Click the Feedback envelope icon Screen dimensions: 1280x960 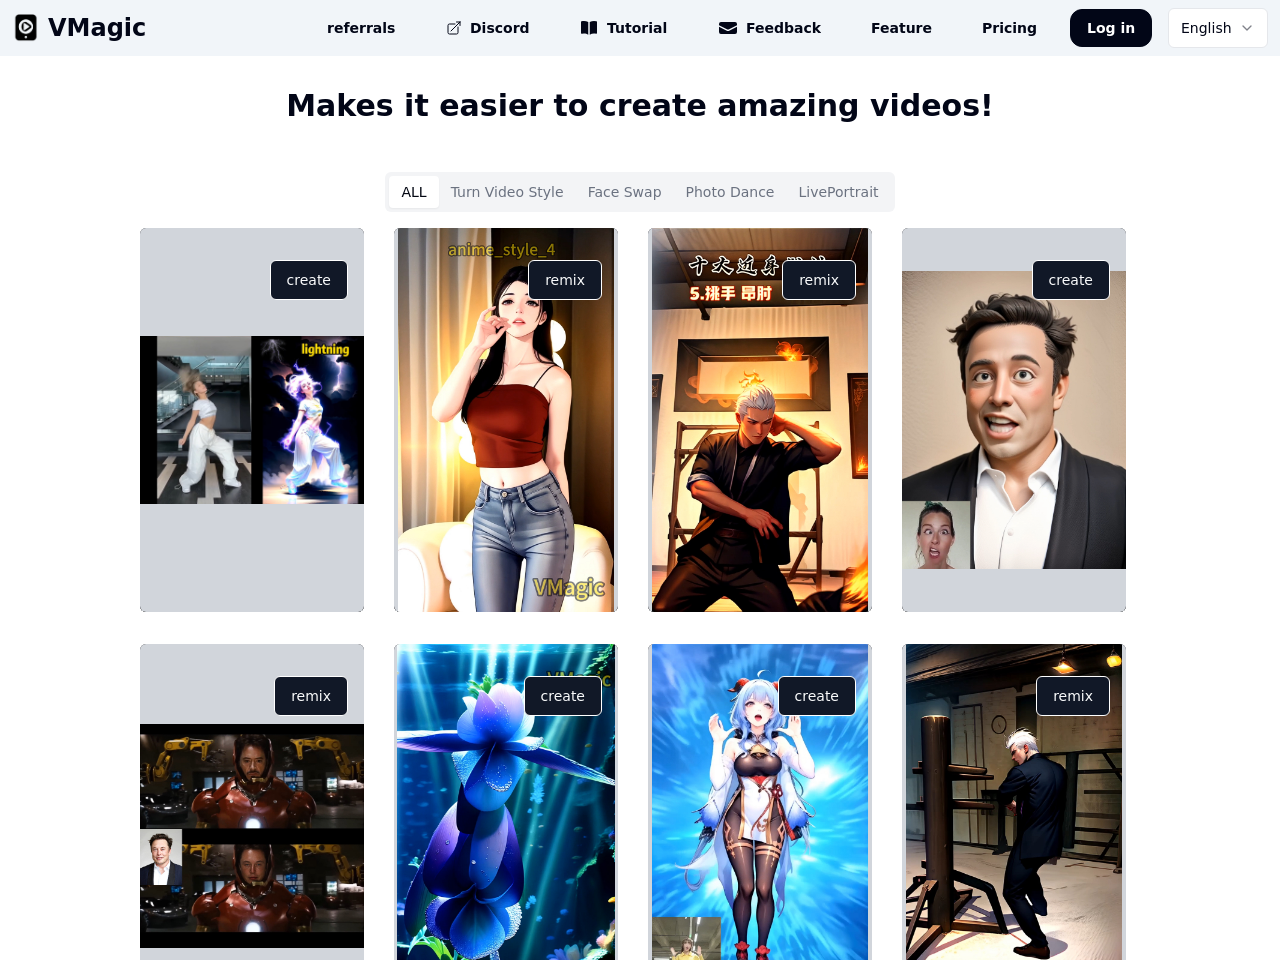tap(728, 28)
